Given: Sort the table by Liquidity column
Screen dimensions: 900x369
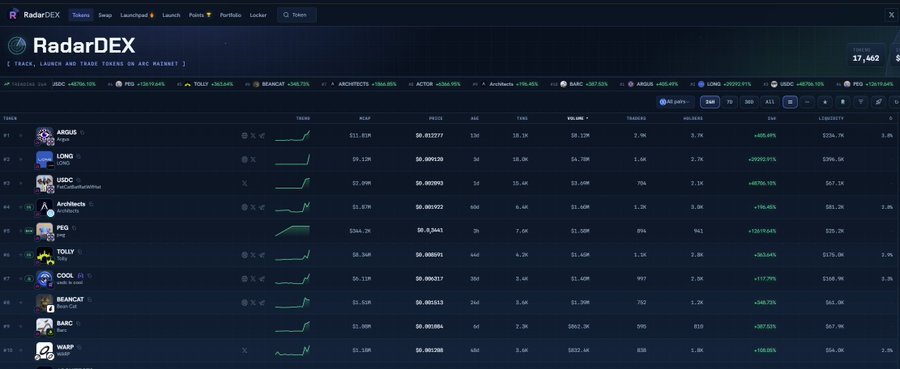Looking at the screenshot, I should coord(831,118).
